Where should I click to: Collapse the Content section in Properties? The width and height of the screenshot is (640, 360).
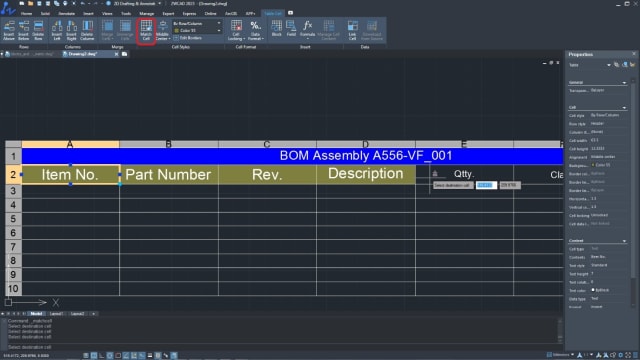(x=624, y=241)
